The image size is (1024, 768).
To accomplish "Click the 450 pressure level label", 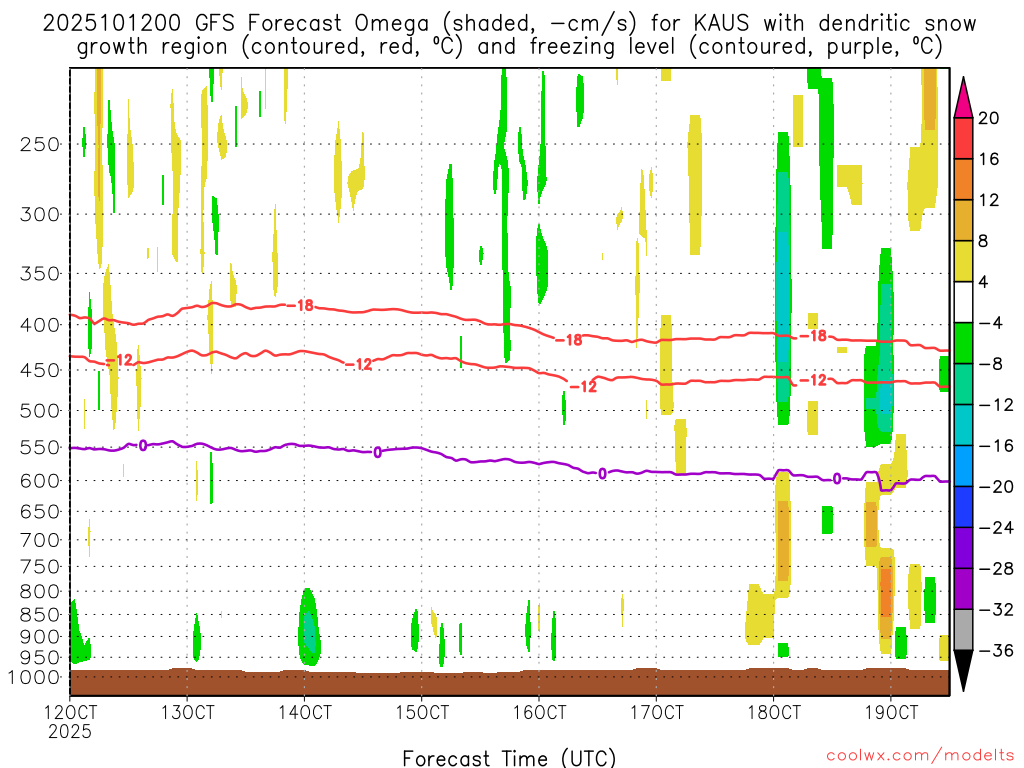I will coord(40,370).
